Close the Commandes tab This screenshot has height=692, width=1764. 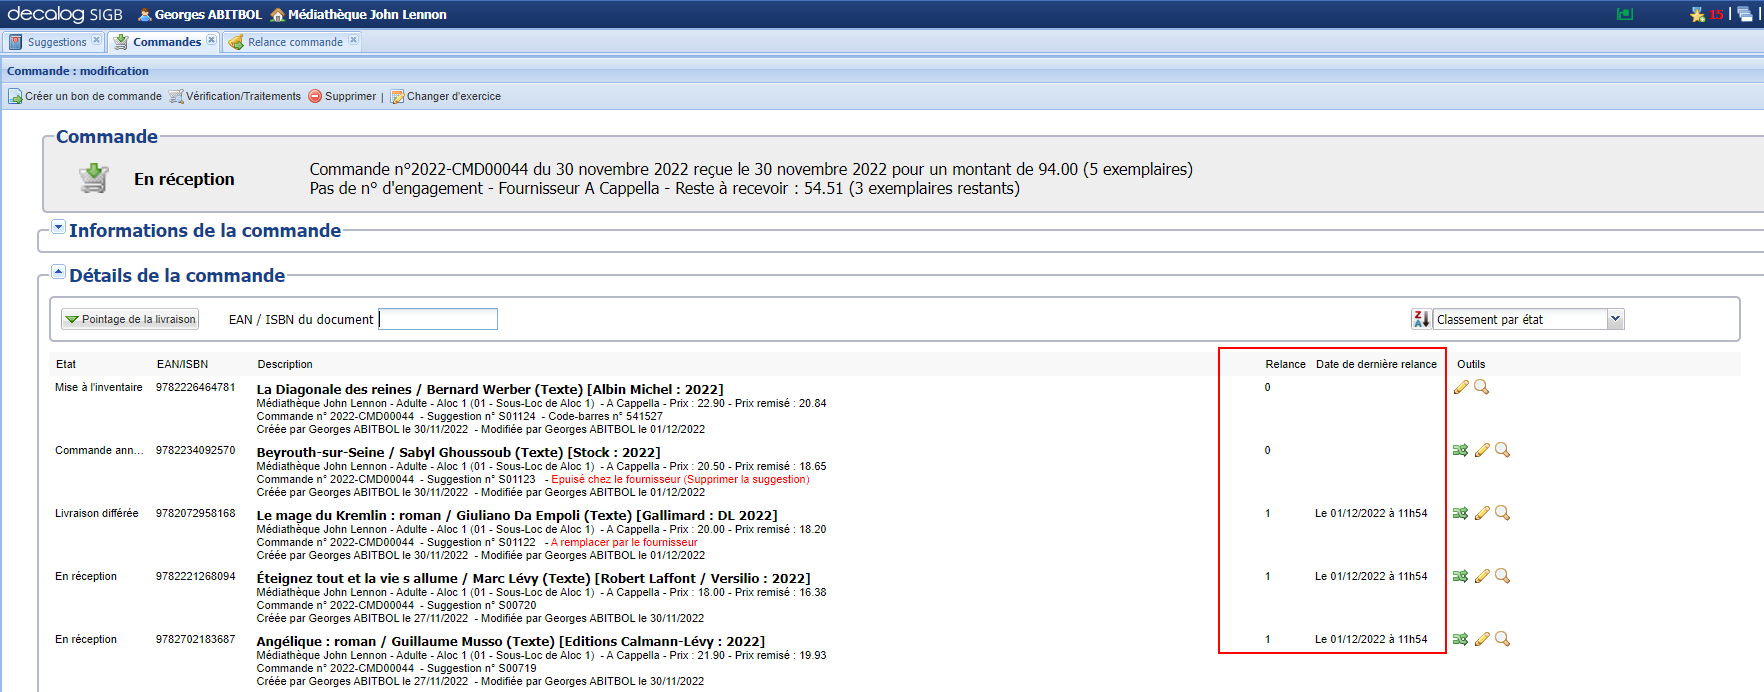coord(211,40)
